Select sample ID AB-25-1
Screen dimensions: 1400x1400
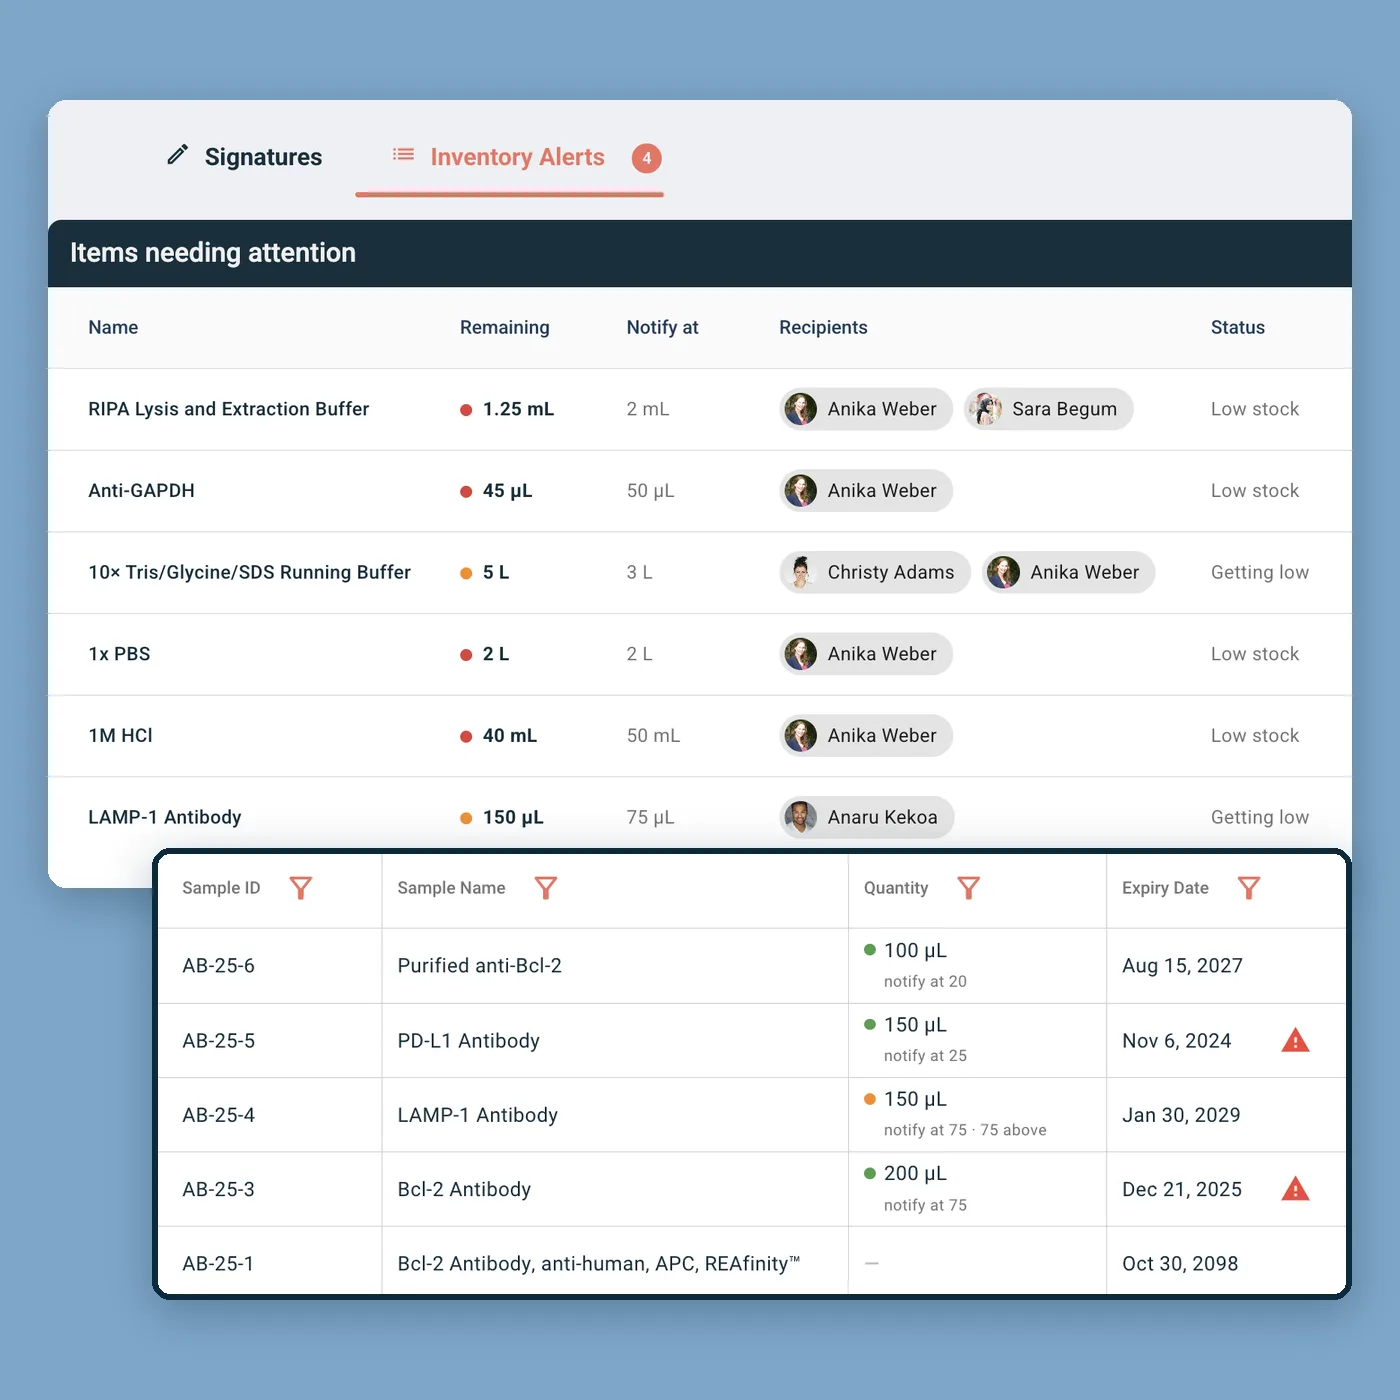pos(217,1264)
